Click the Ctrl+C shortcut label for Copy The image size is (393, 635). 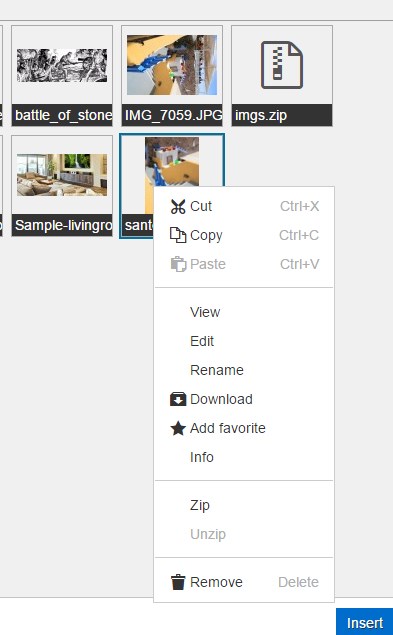coord(299,235)
